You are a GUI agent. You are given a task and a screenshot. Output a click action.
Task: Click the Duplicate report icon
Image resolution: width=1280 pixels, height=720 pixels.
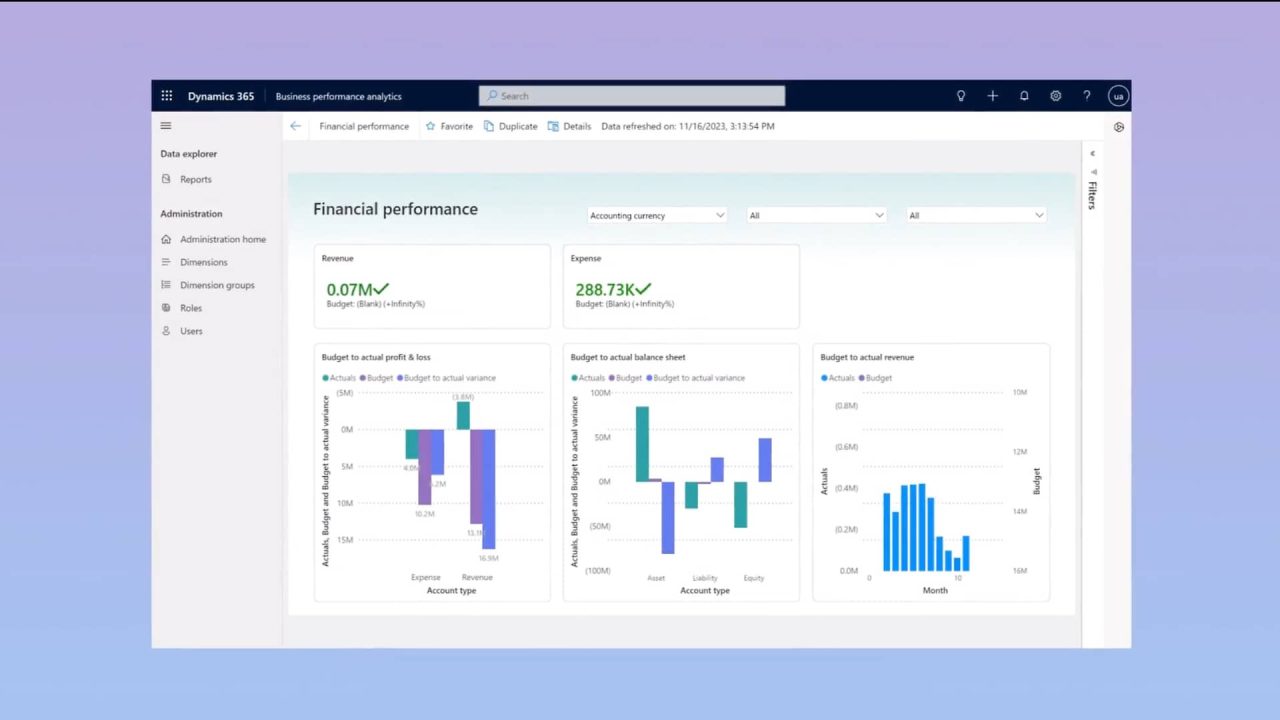click(x=510, y=126)
